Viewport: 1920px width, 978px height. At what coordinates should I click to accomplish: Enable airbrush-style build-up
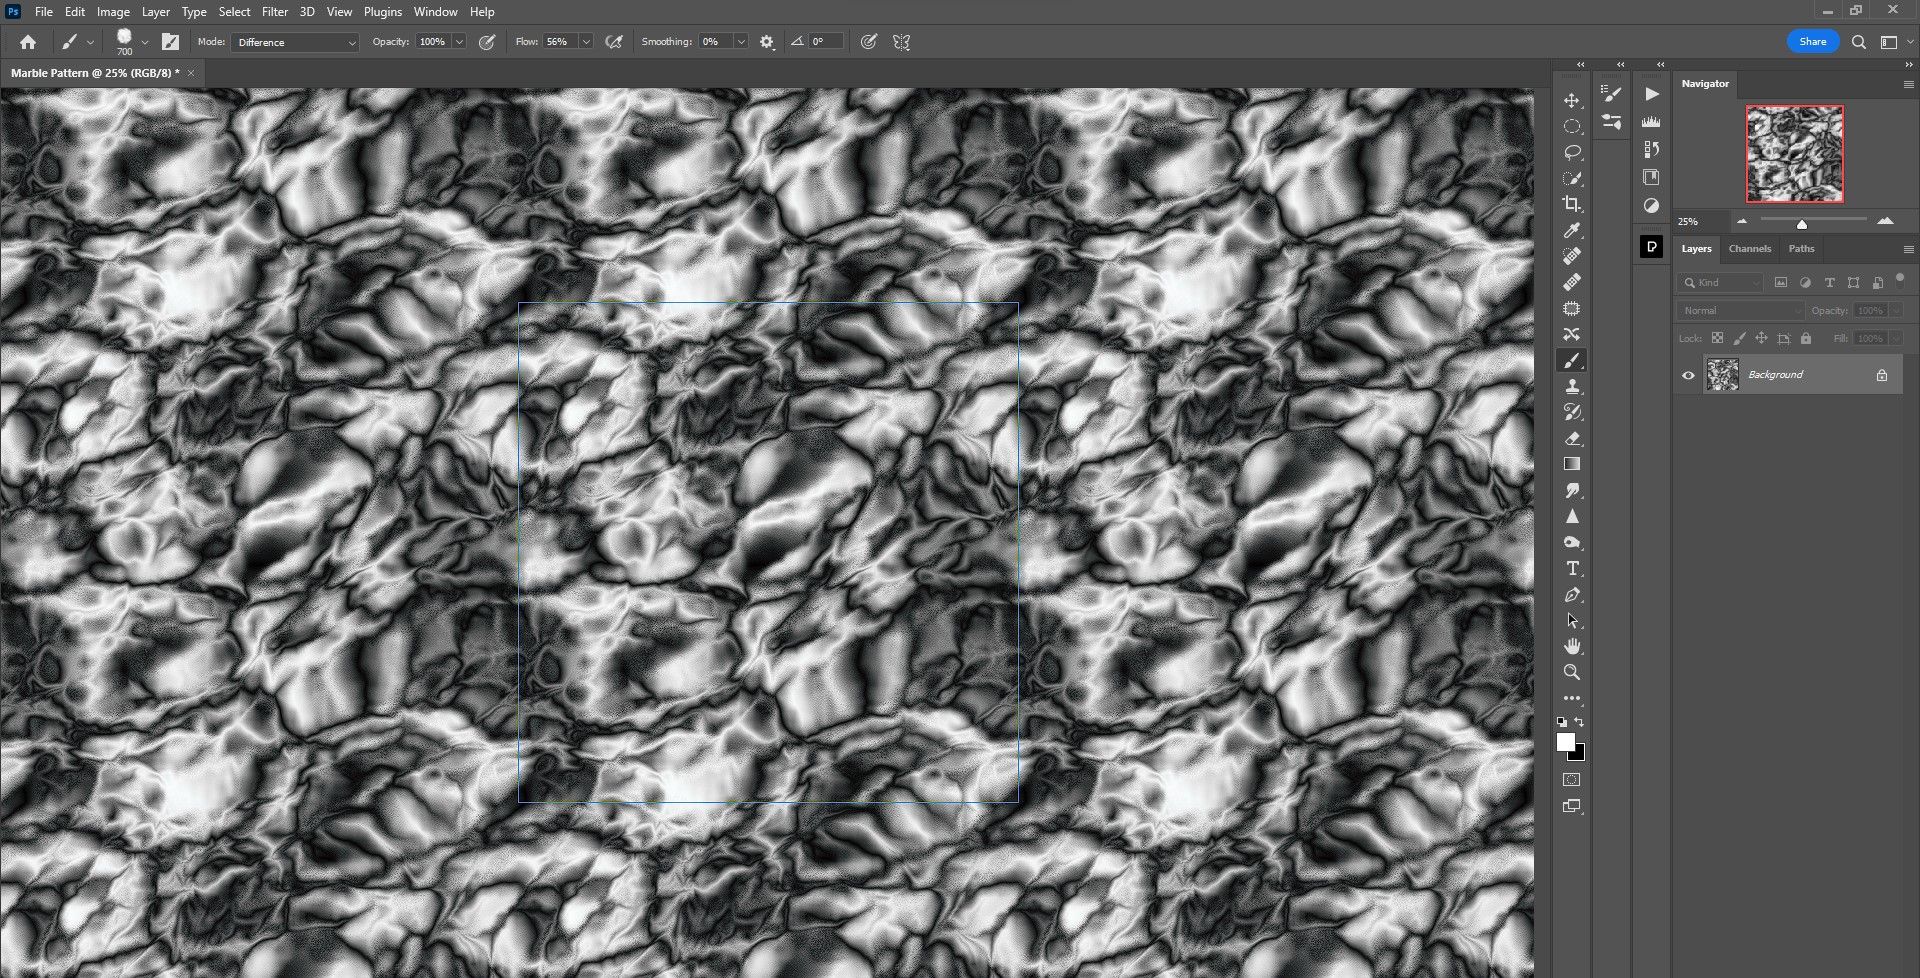click(x=614, y=42)
